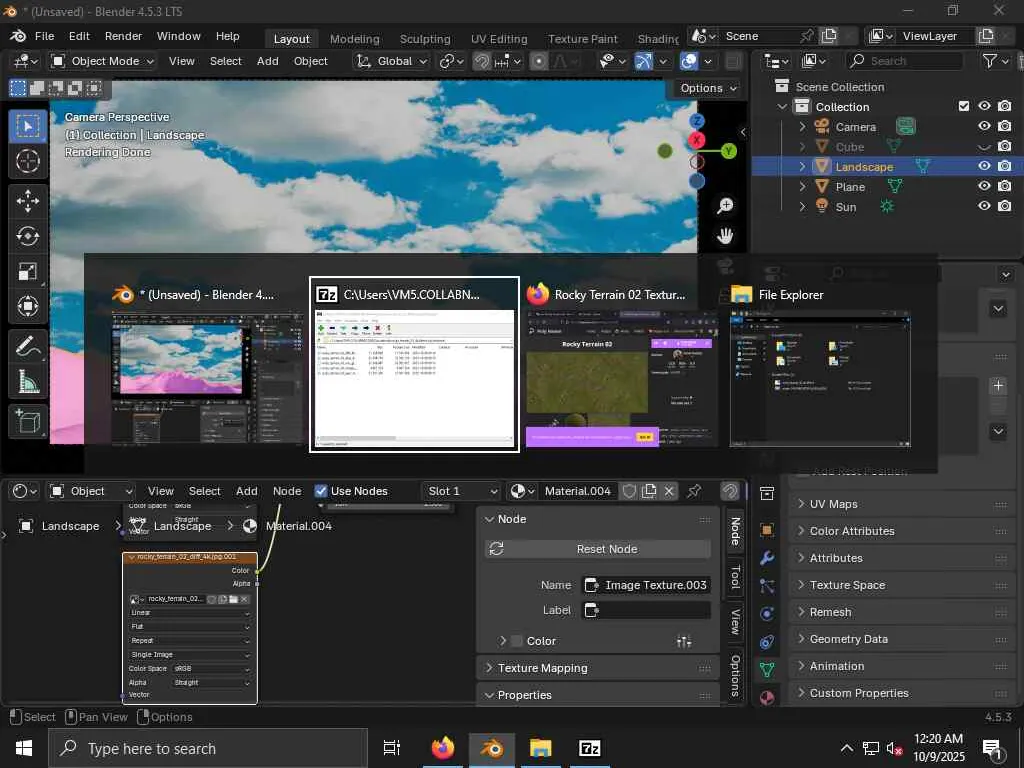Screen dimensions: 1024x768
Task: Click the Material.004 name field
Action: point(578,491)
